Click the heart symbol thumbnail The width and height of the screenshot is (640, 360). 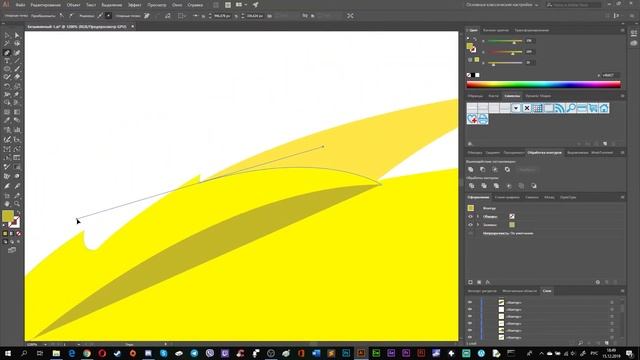(472, 119)
